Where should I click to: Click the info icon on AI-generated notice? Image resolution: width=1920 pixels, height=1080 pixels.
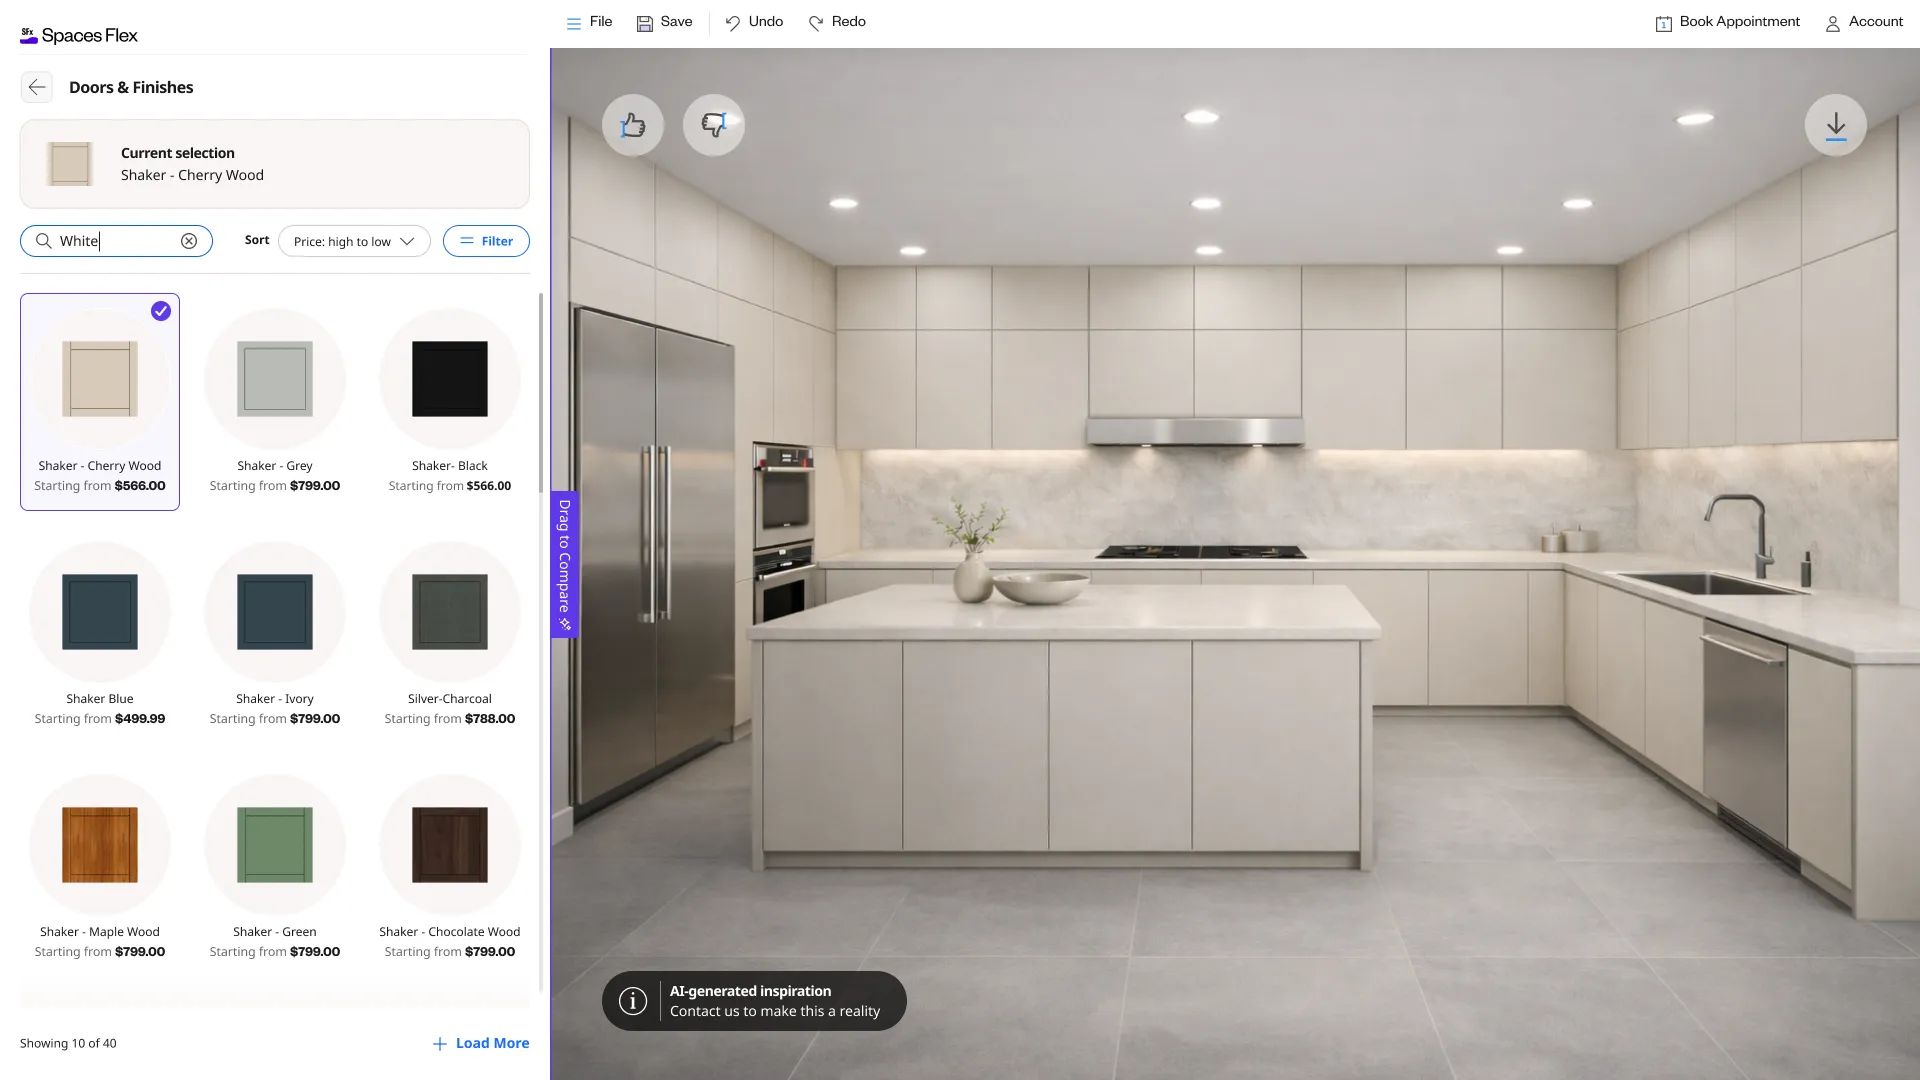pyautogui.click(x=633, y=1001)
